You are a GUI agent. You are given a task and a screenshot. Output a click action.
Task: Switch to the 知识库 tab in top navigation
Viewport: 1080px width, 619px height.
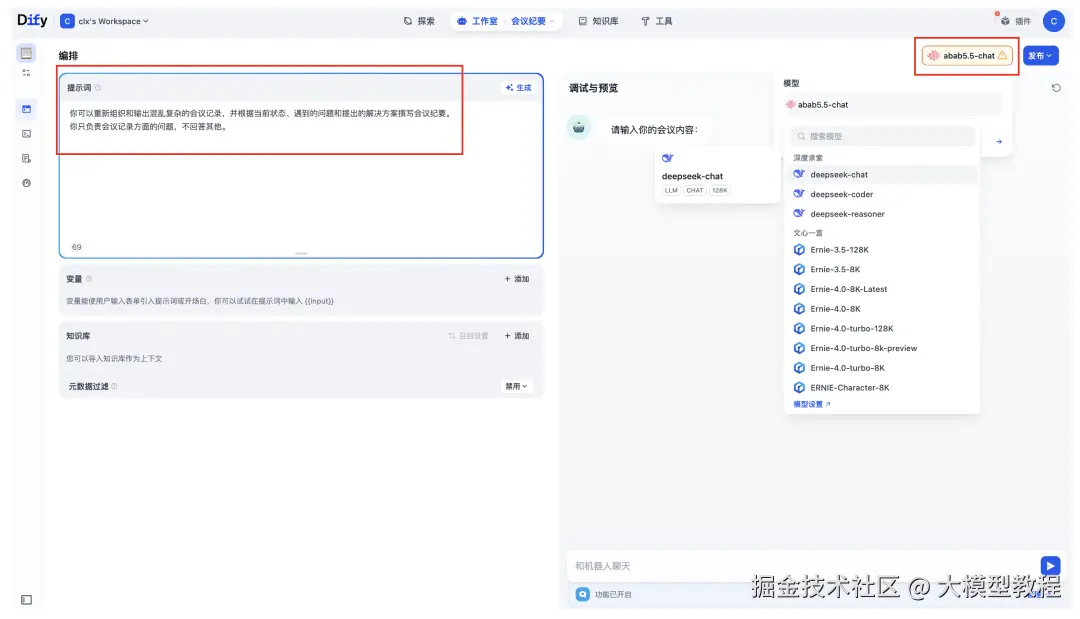pos(598,21)
